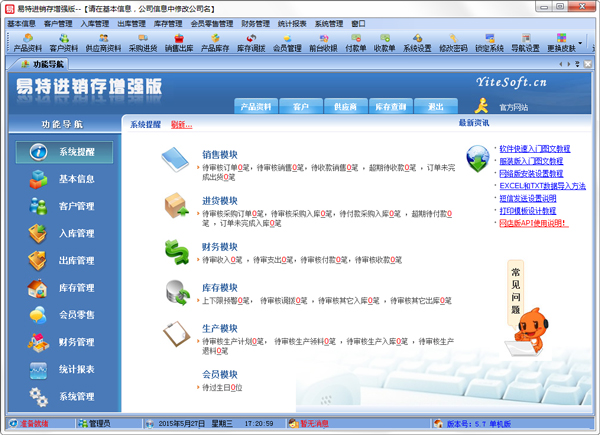Image resolution: width=600 pixels, height=435 pixels.
Task: Select 客户管理 in the sidebar navigation
Action: (x=65, y=206)
